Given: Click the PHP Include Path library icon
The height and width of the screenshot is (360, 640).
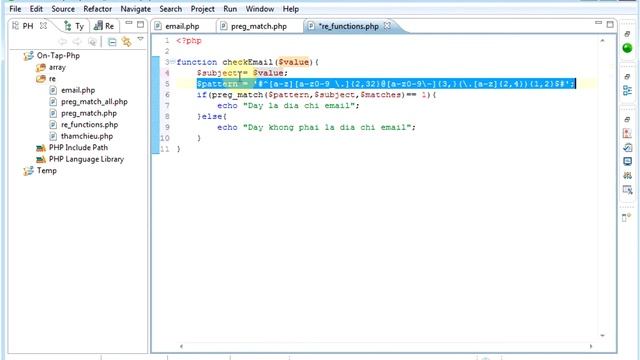Looking at the screenshot, I should [41, 148].
